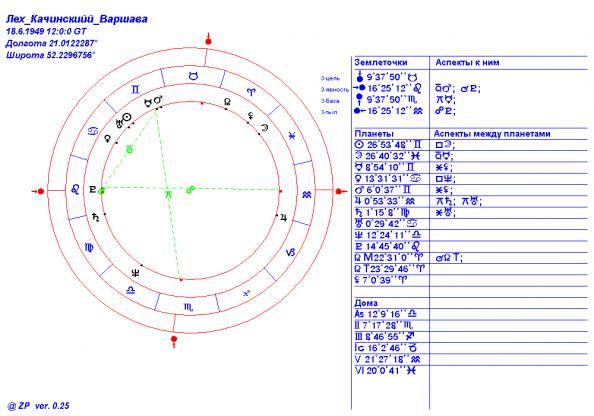The height and width of the screenshot is (416, 594).
Task: Select the Saturn glyph inside the chart wheel
Action: coord(96,217)
